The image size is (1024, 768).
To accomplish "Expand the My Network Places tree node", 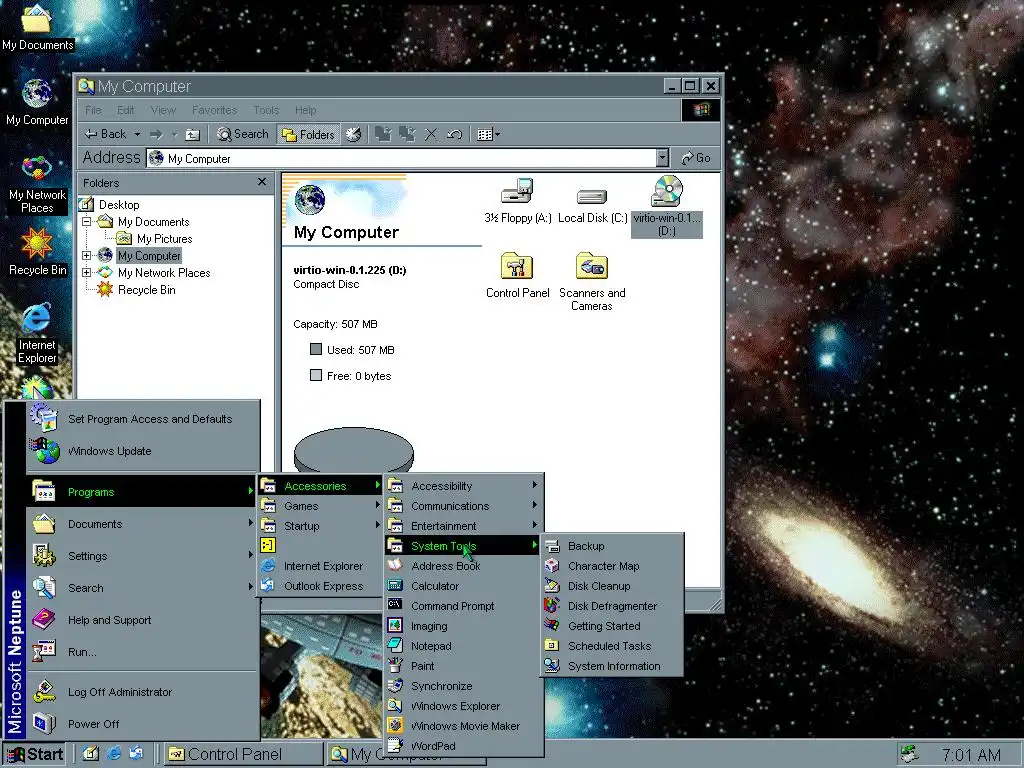I will [x=86, y=273].
